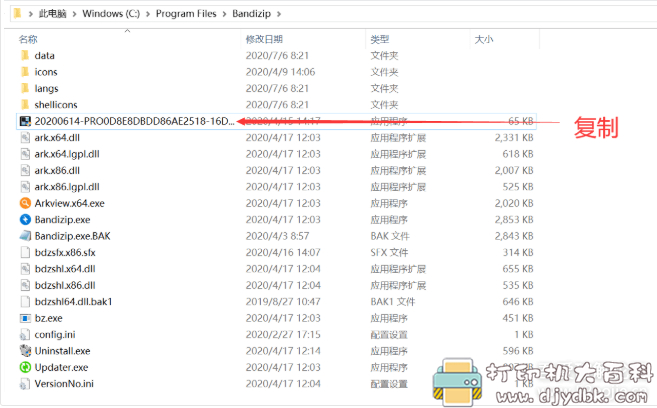Sort by 名称 column header

(x=28, y=39)
